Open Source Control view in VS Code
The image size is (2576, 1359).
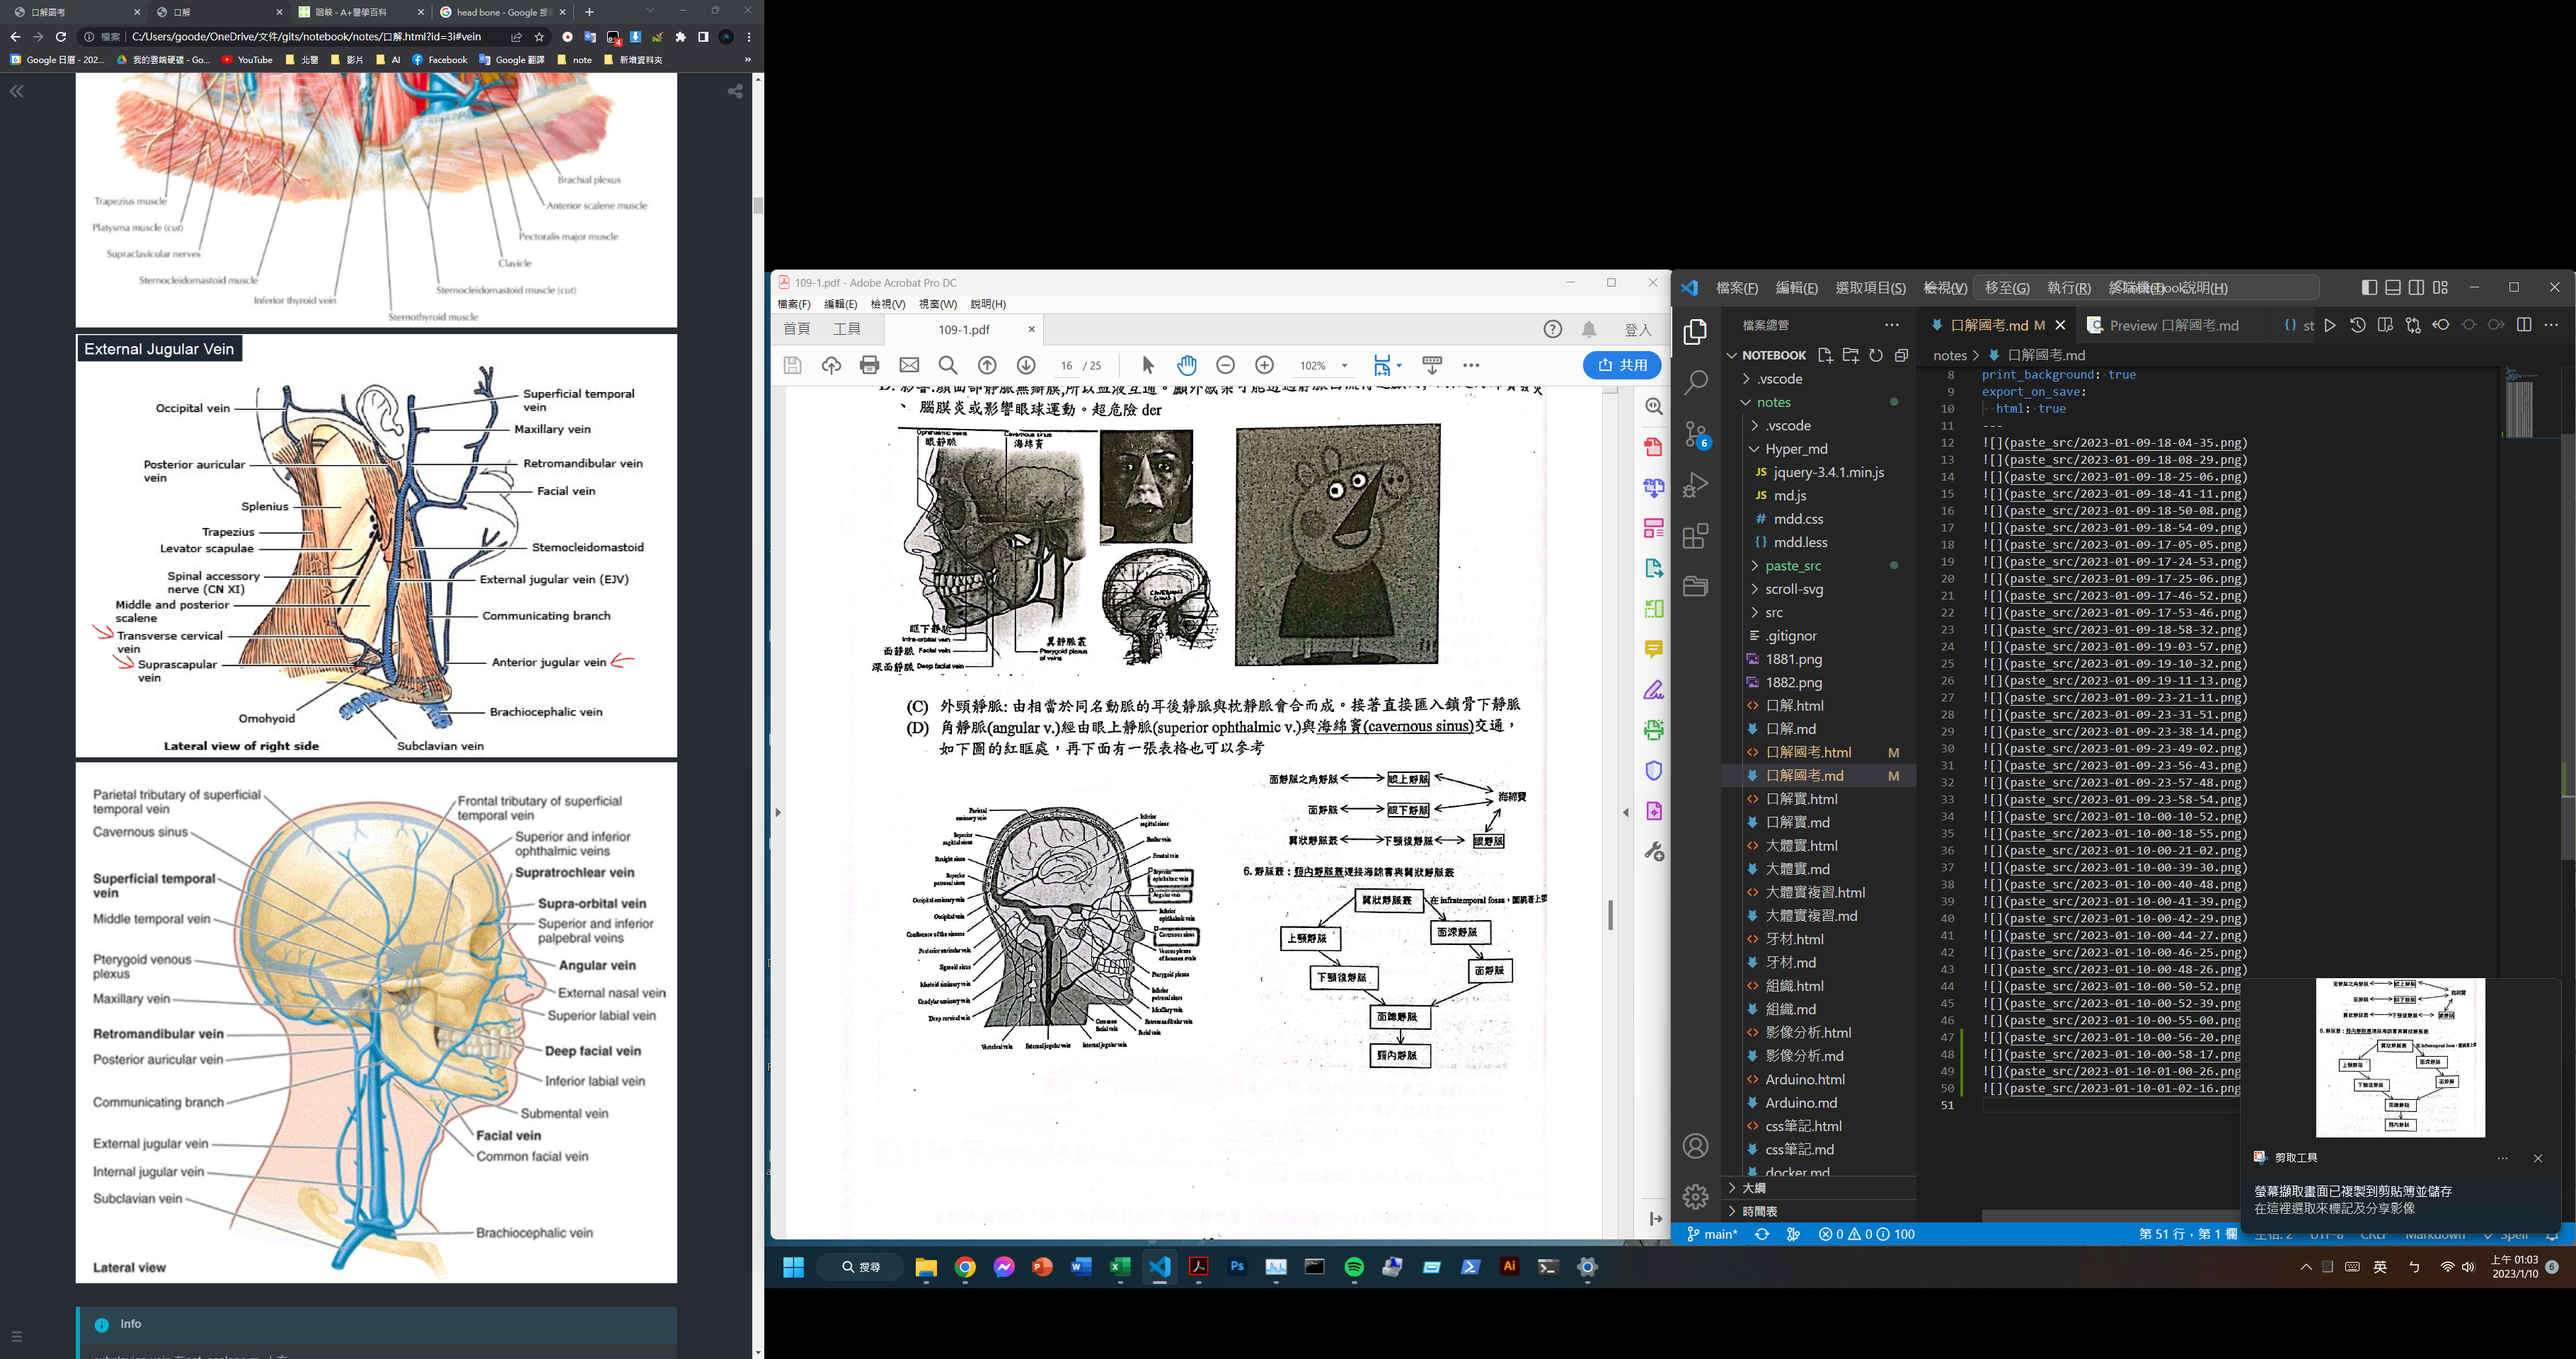(x=1696, y=434)
